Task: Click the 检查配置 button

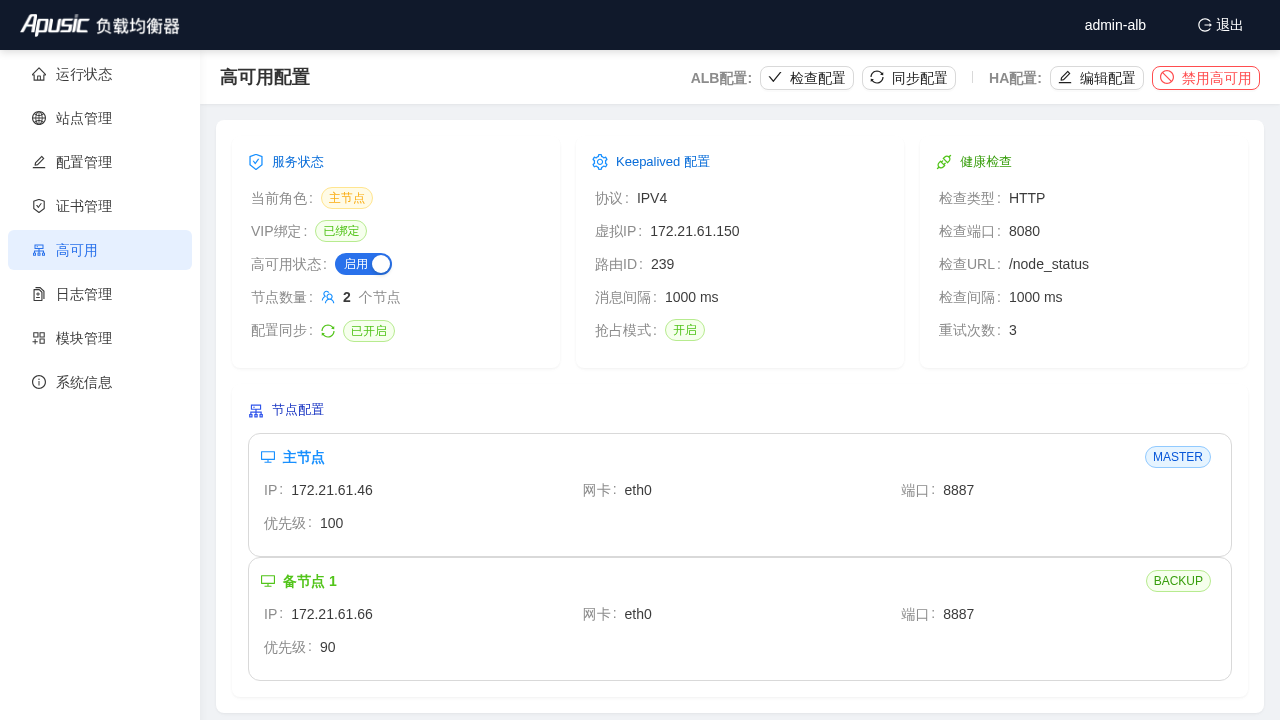Action: tap(807, 78)
